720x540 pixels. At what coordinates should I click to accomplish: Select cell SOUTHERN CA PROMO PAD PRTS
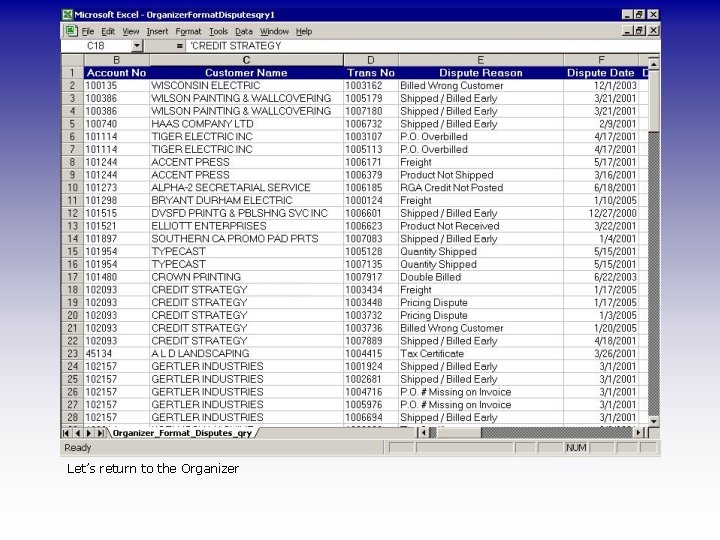click(246, 239)
